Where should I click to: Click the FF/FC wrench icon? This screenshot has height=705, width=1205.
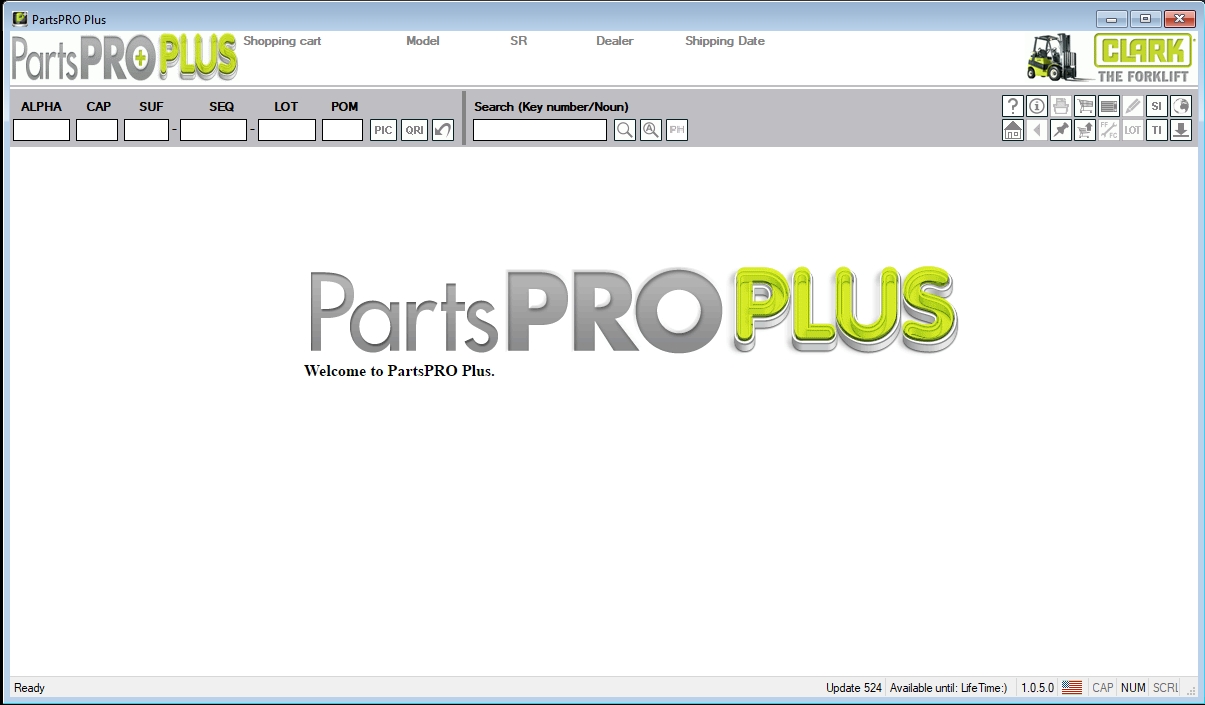[1108, 130]
